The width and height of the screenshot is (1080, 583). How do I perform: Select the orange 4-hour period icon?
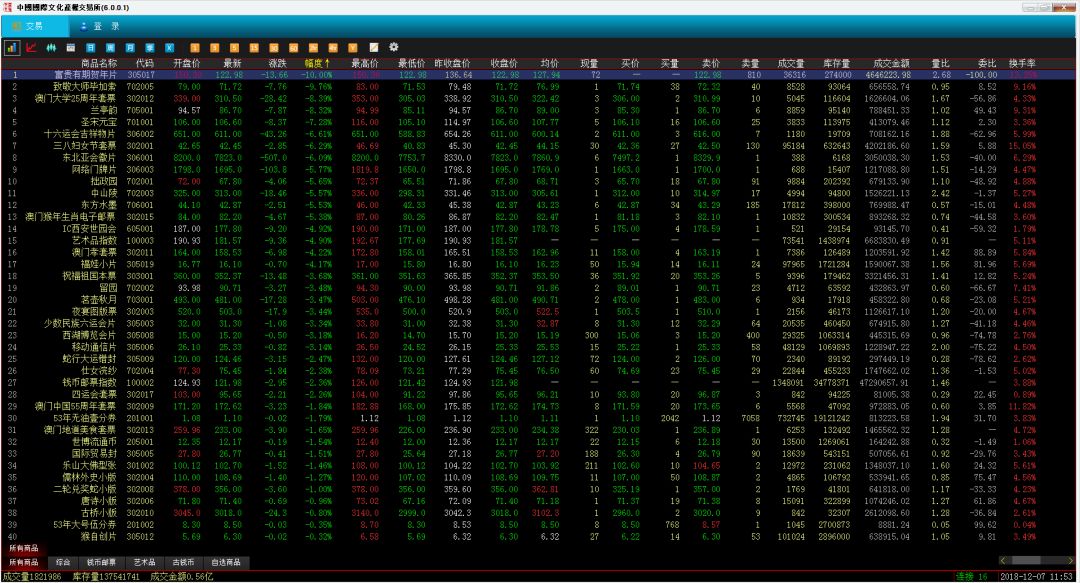pos(333,48)
